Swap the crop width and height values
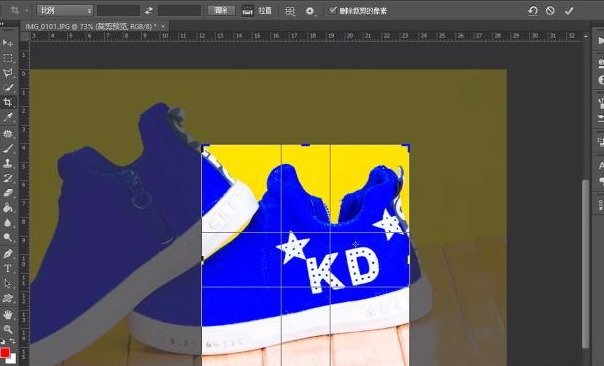The image size is (604, 366). tap(149, 11)
